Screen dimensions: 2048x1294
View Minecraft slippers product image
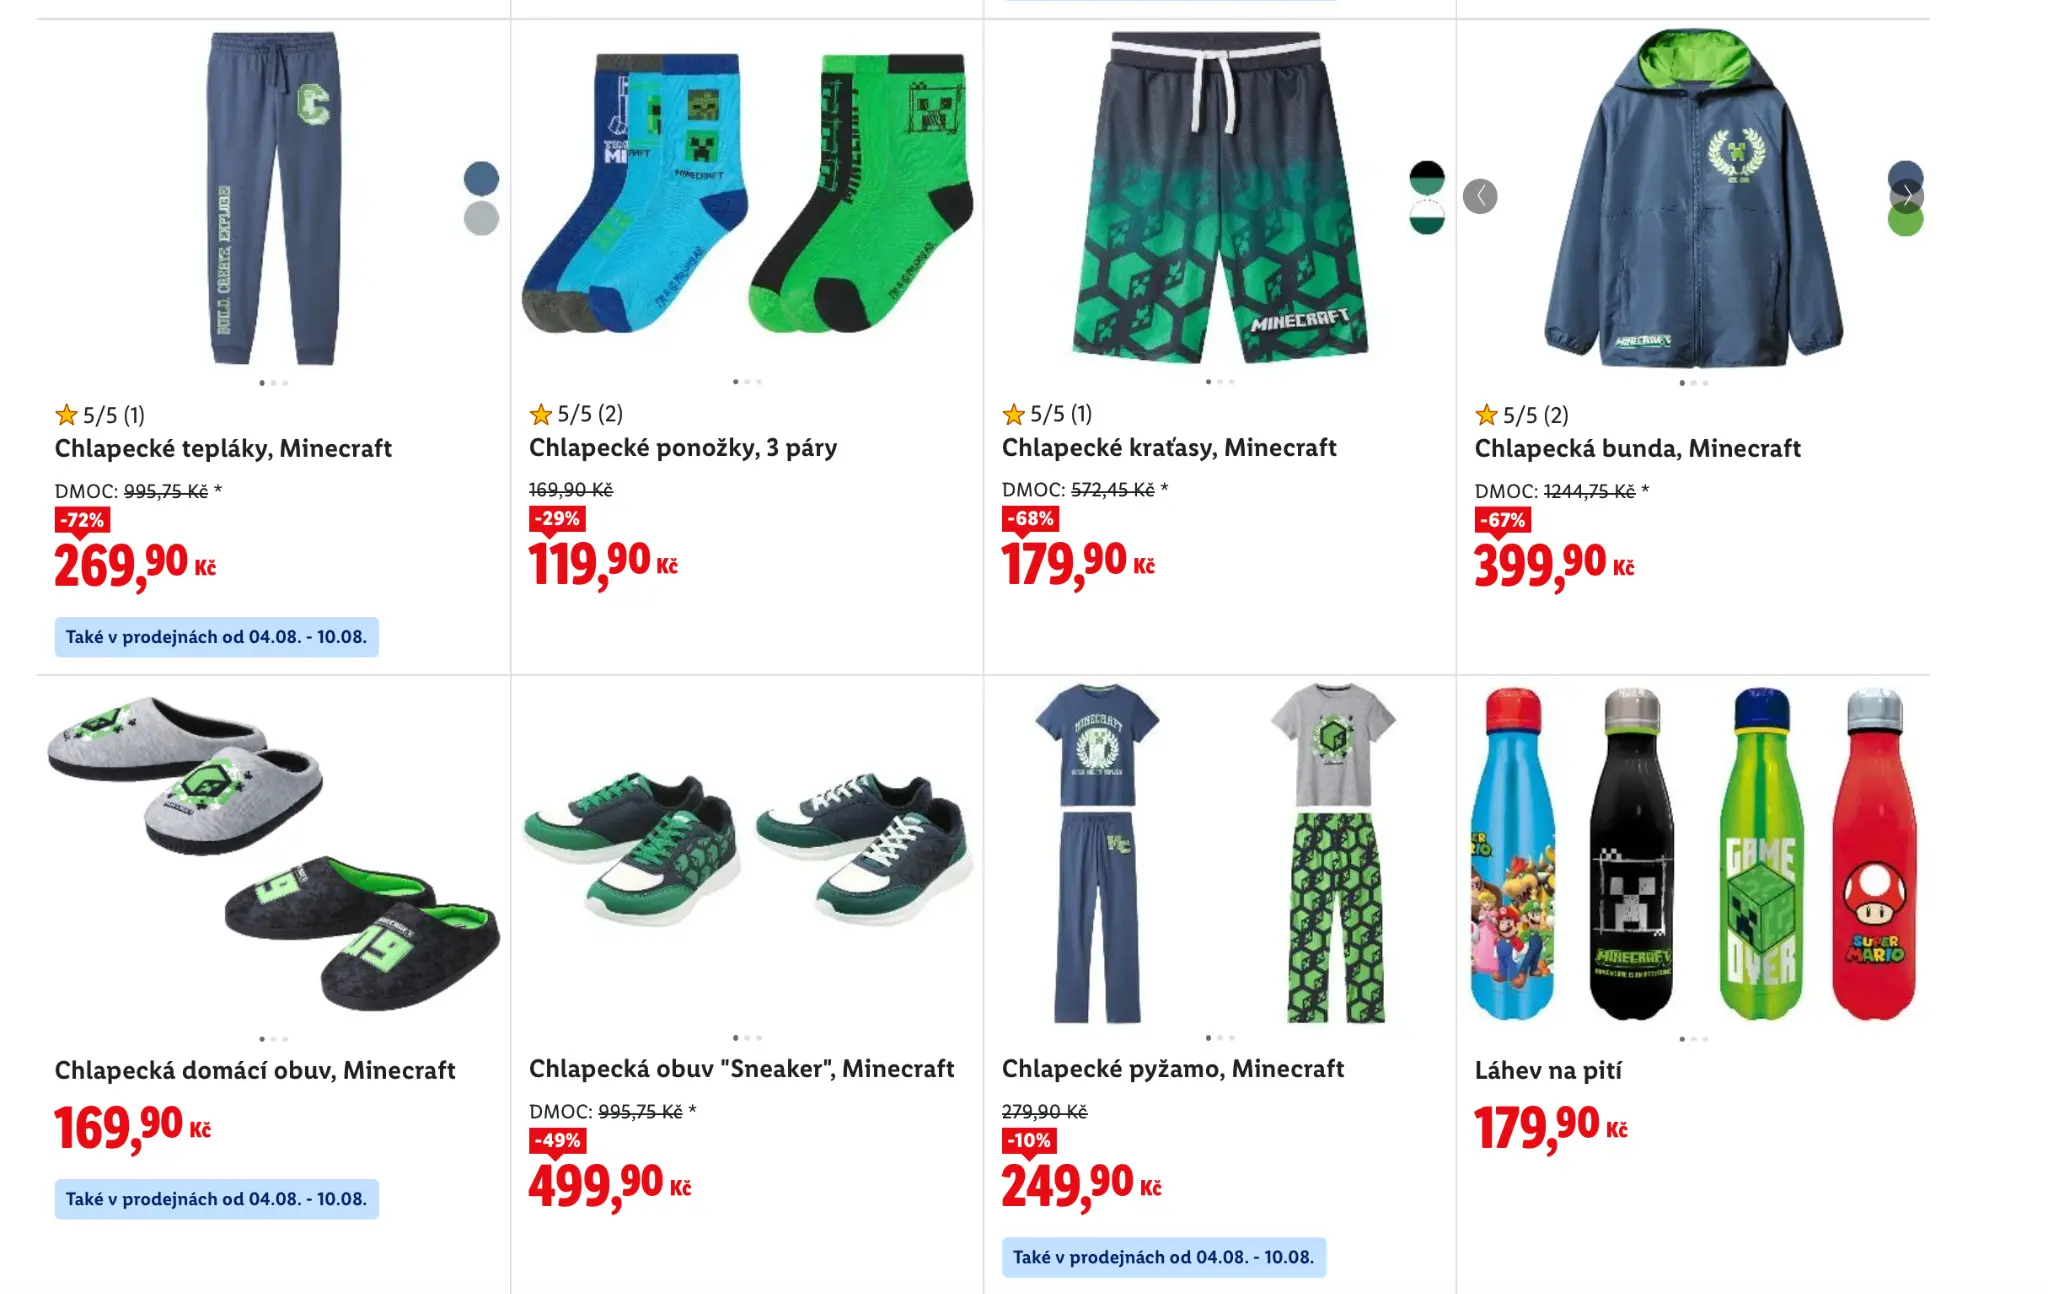point(274,854)
